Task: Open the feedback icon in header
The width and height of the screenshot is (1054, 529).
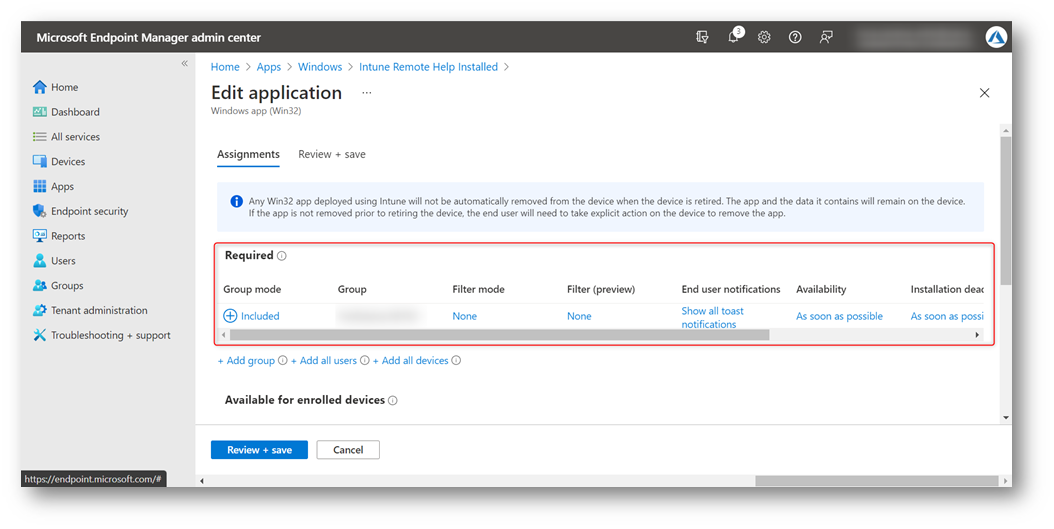Action: (826, 38)
